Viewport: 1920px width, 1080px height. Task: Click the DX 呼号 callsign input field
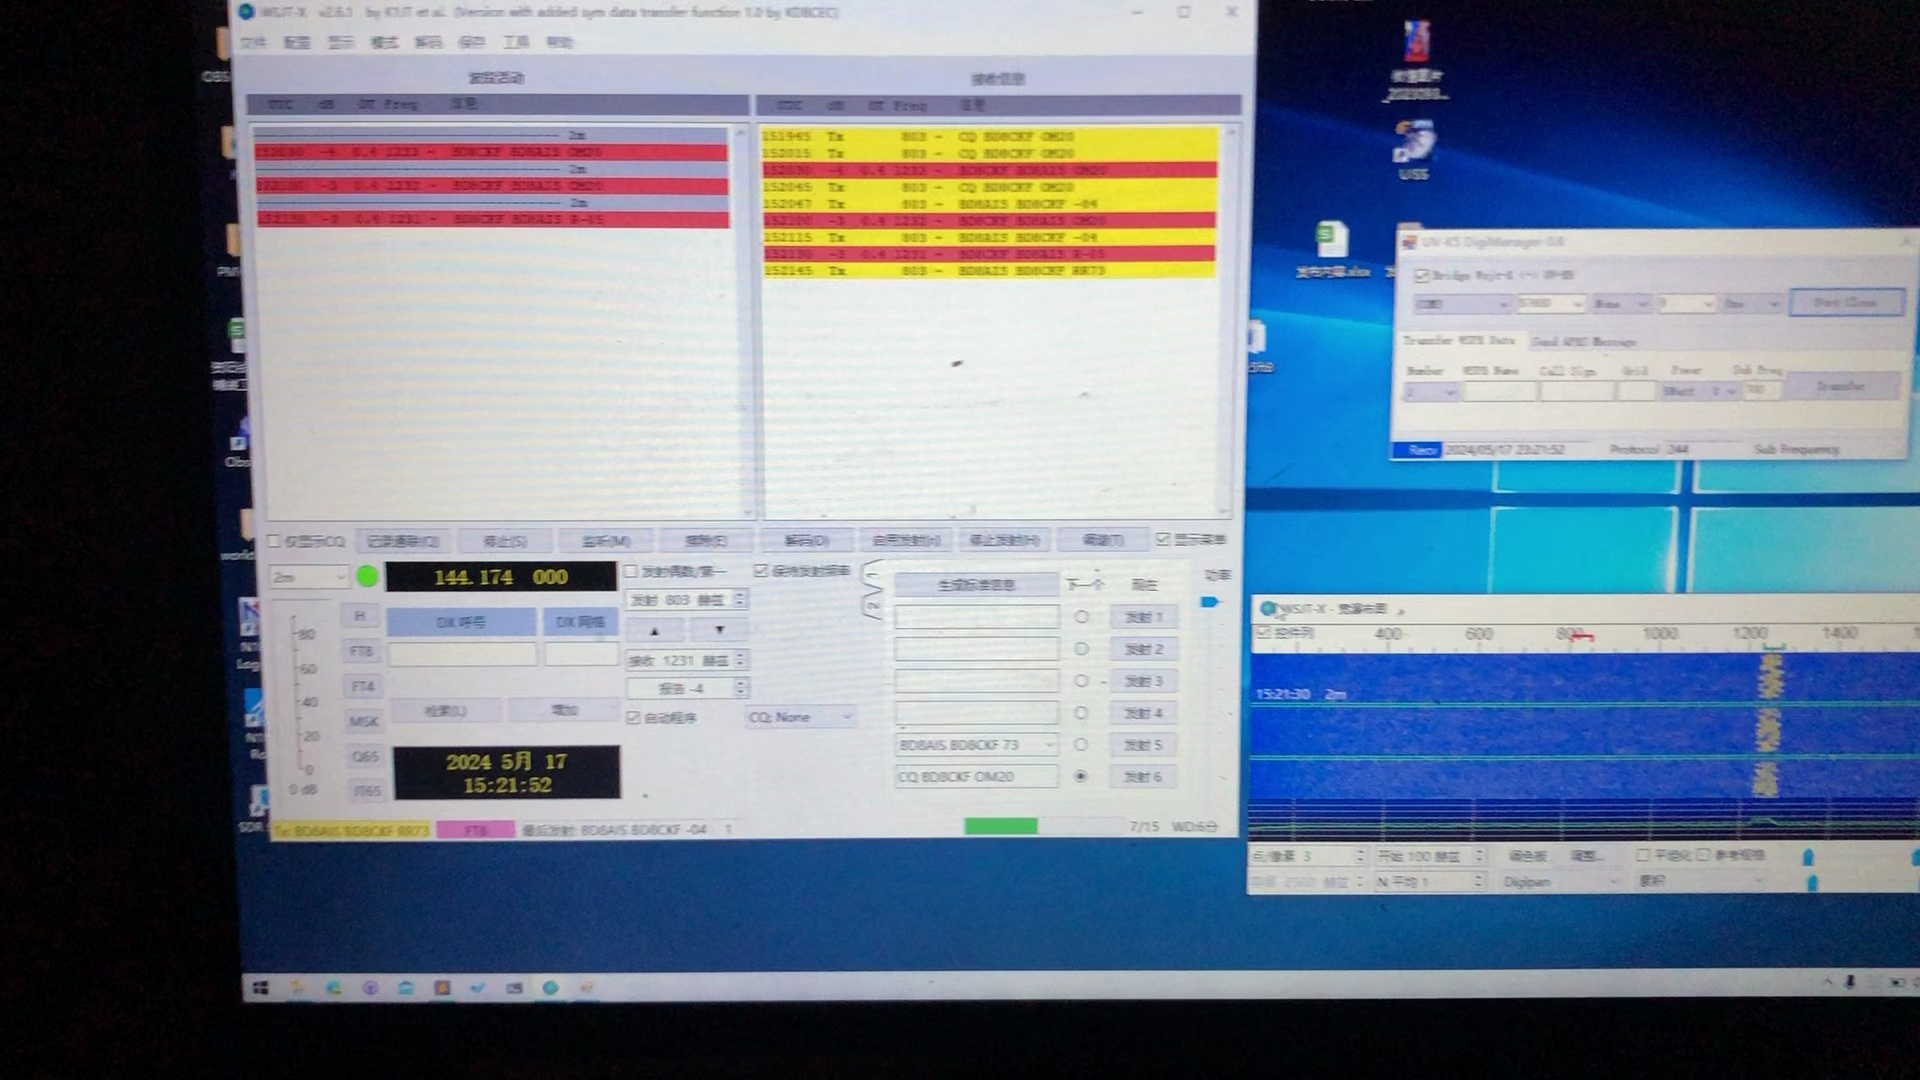tap(462, 653)
